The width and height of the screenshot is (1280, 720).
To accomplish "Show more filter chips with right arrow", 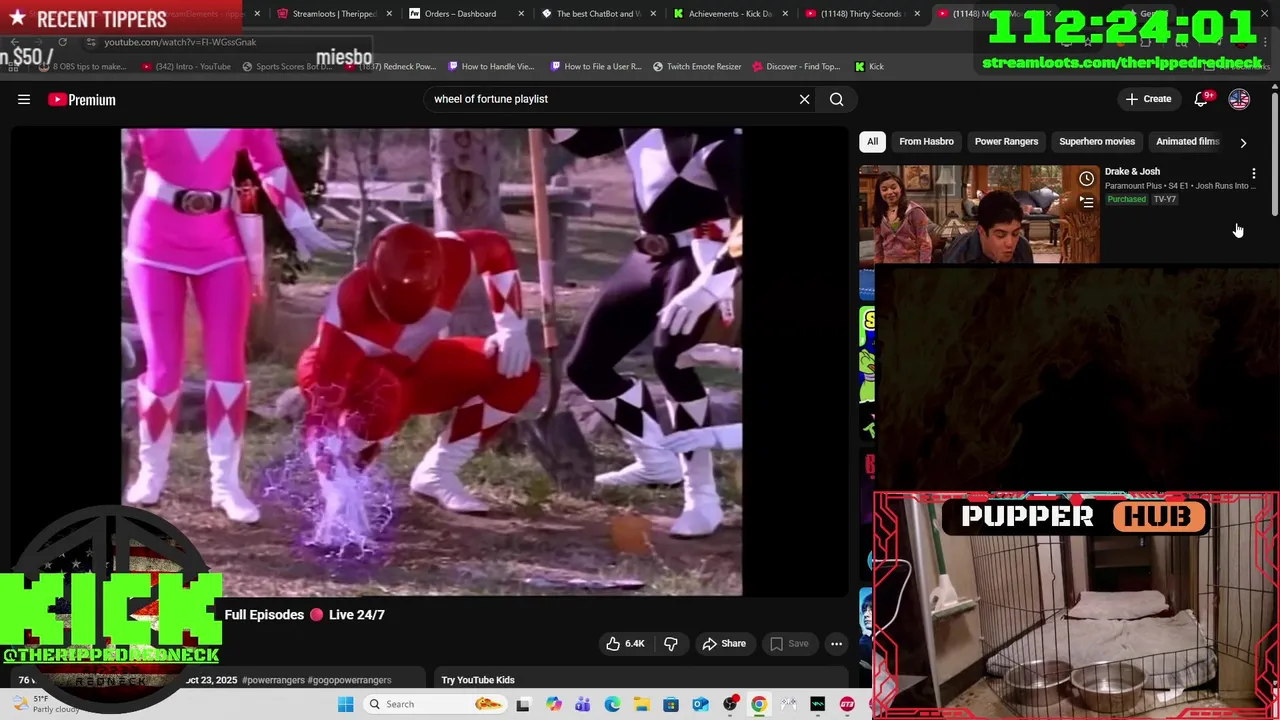I will [1243, 142].
